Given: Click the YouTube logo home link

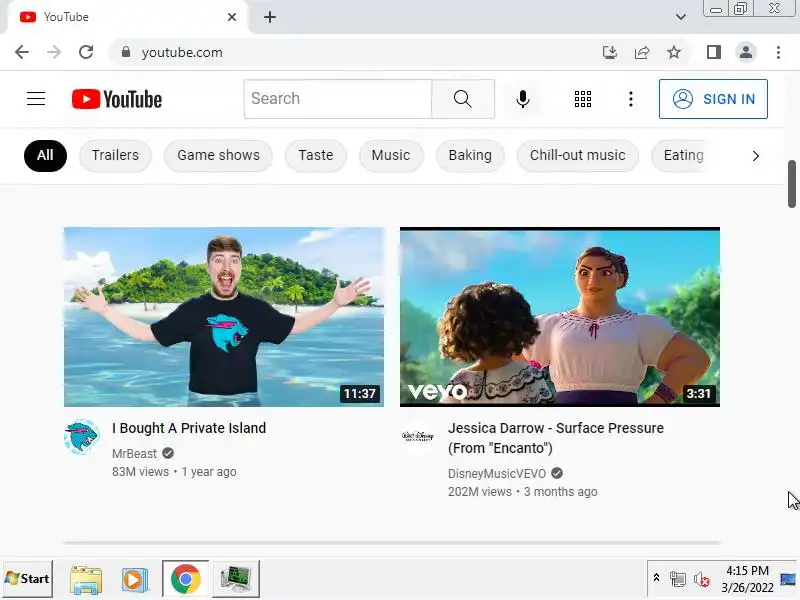Looking at the screenshot, I should [117, 99].
